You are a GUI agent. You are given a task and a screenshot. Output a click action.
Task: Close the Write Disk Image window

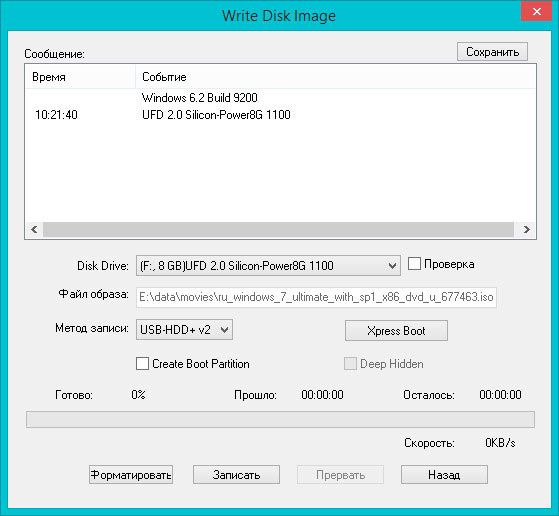(537, 11)
